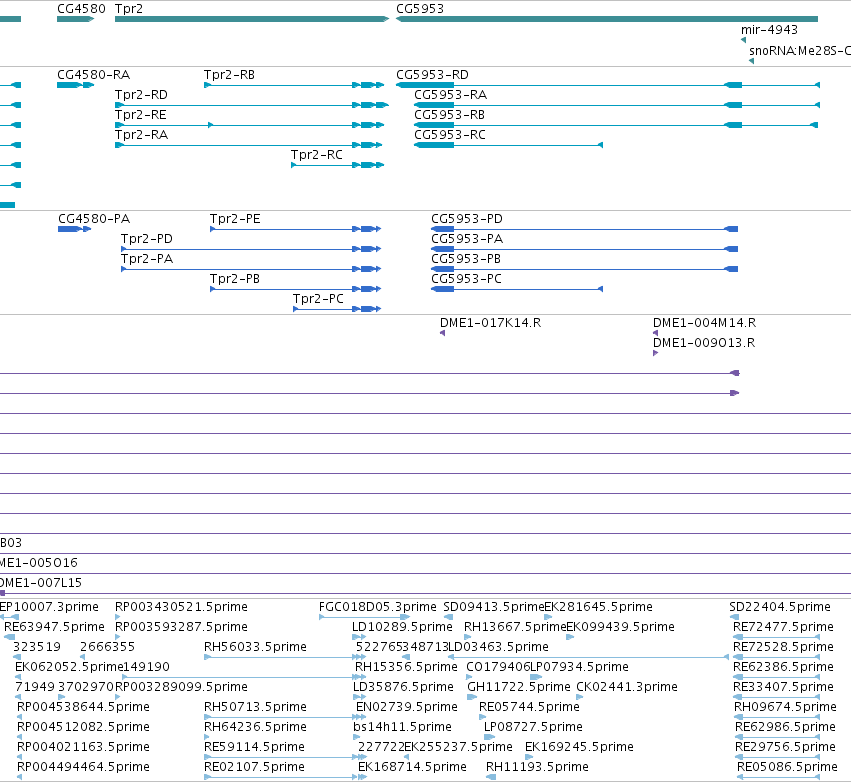Select transcript label Tpr2-RA
The image size is (851, 782).
click(x=141, y=135)
